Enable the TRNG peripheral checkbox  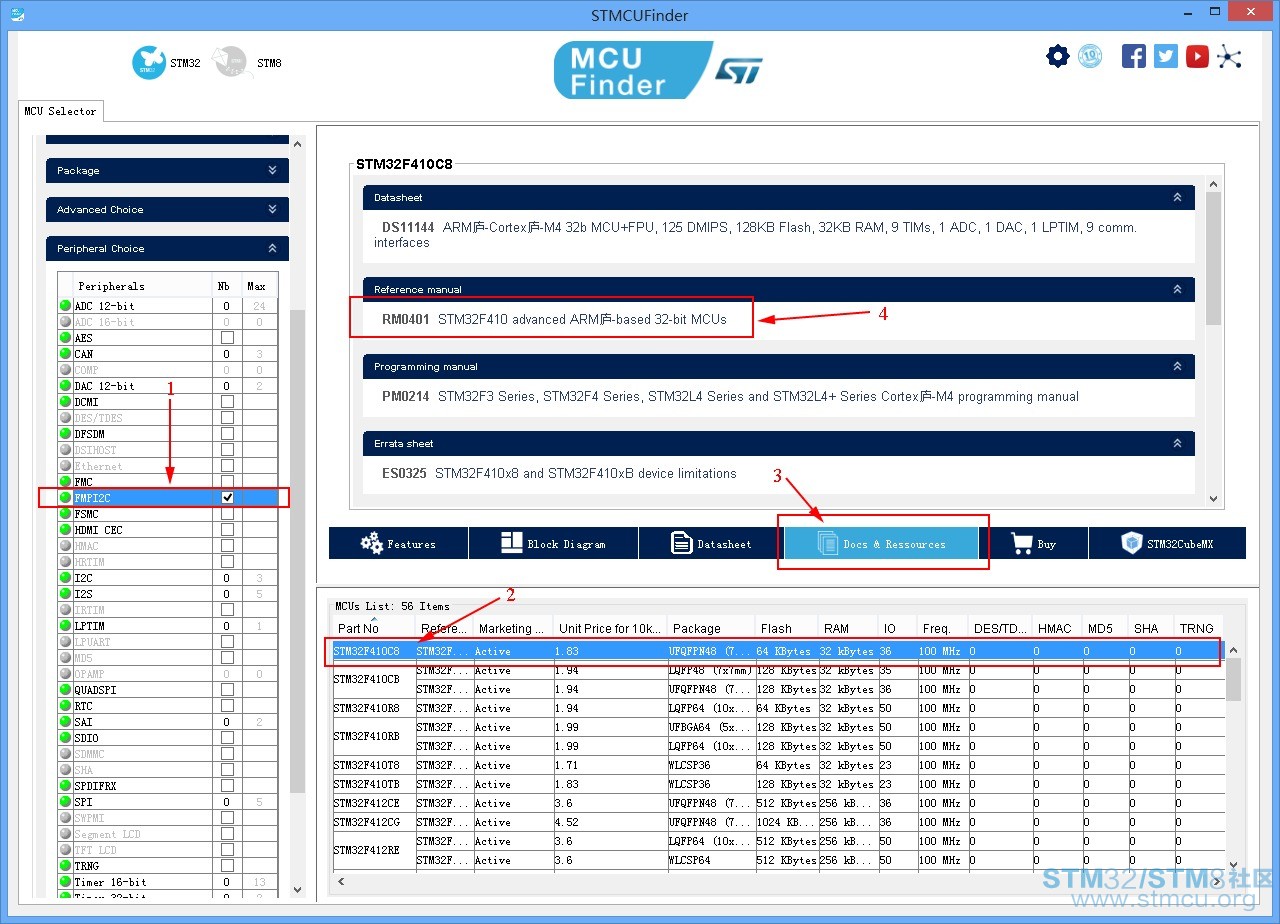point(227,866)
